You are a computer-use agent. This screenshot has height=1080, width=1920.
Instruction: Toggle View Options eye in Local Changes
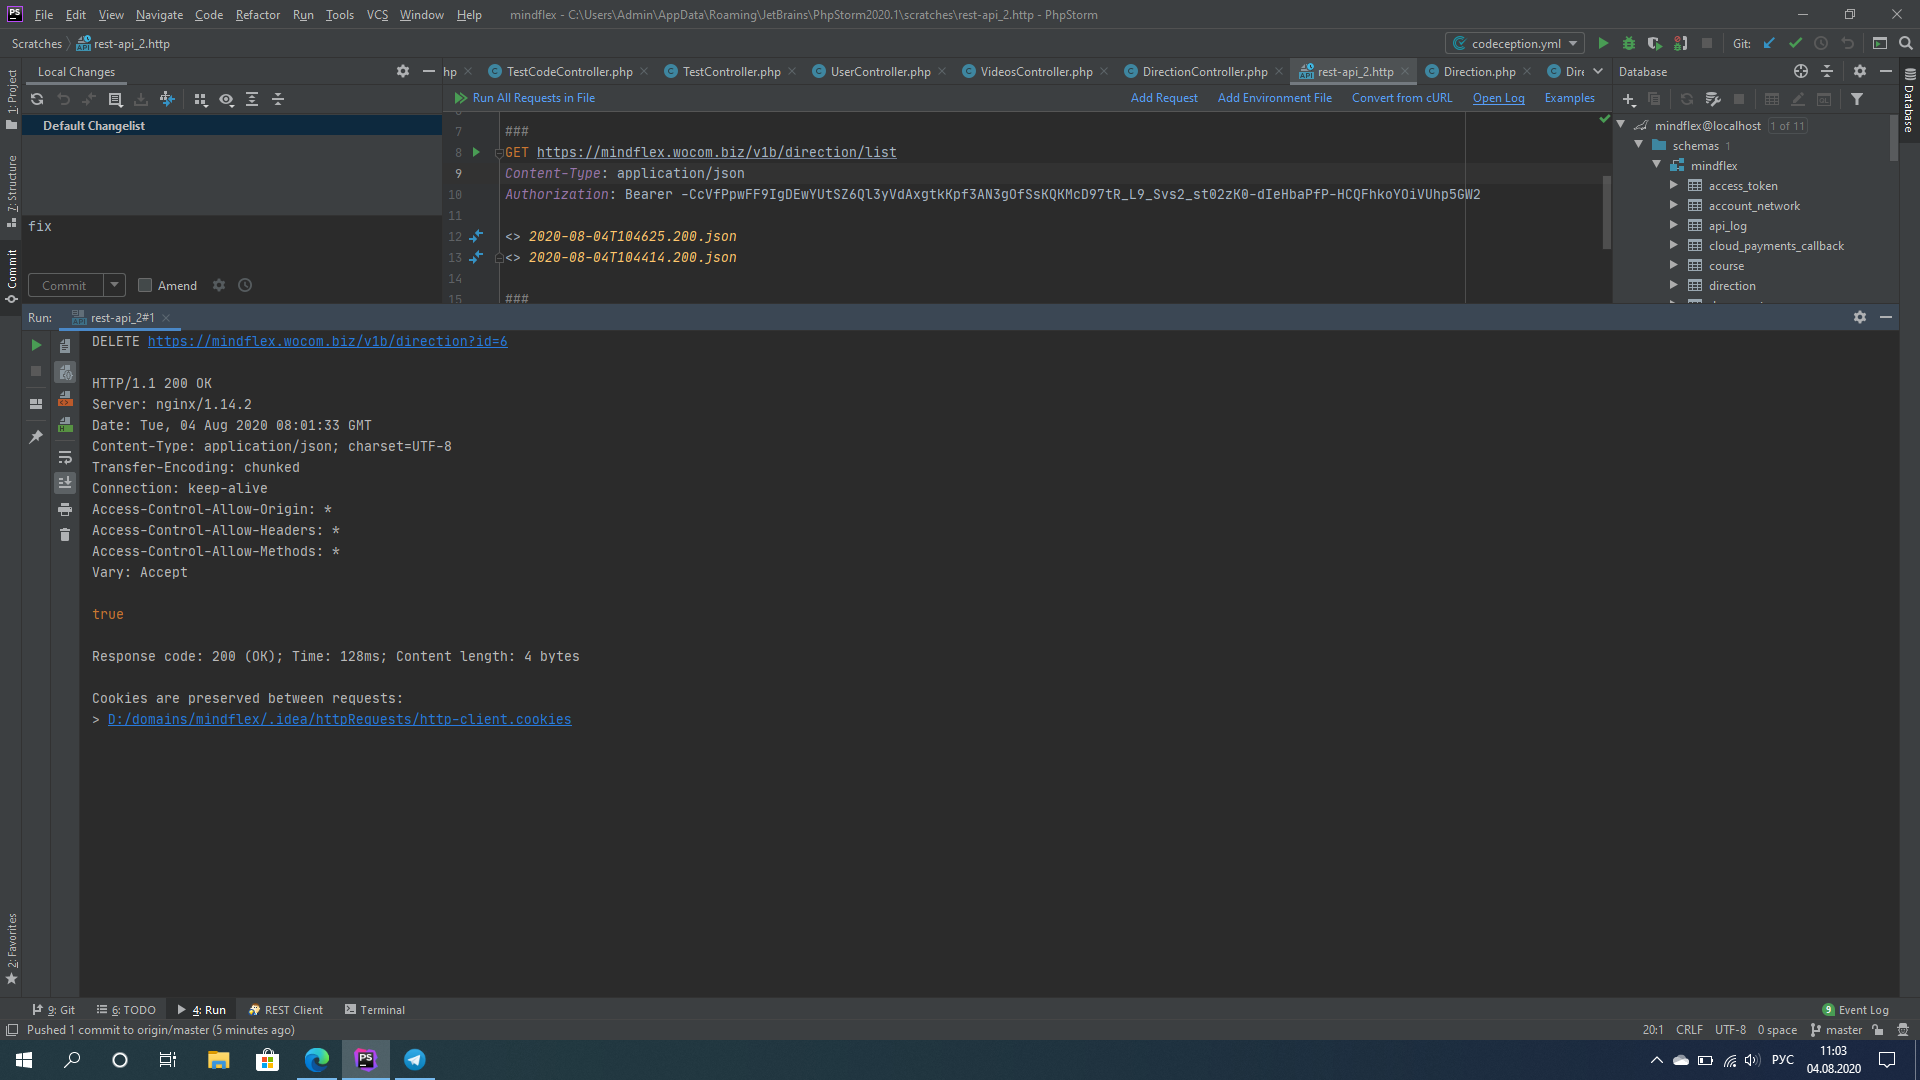pos(226,99)
